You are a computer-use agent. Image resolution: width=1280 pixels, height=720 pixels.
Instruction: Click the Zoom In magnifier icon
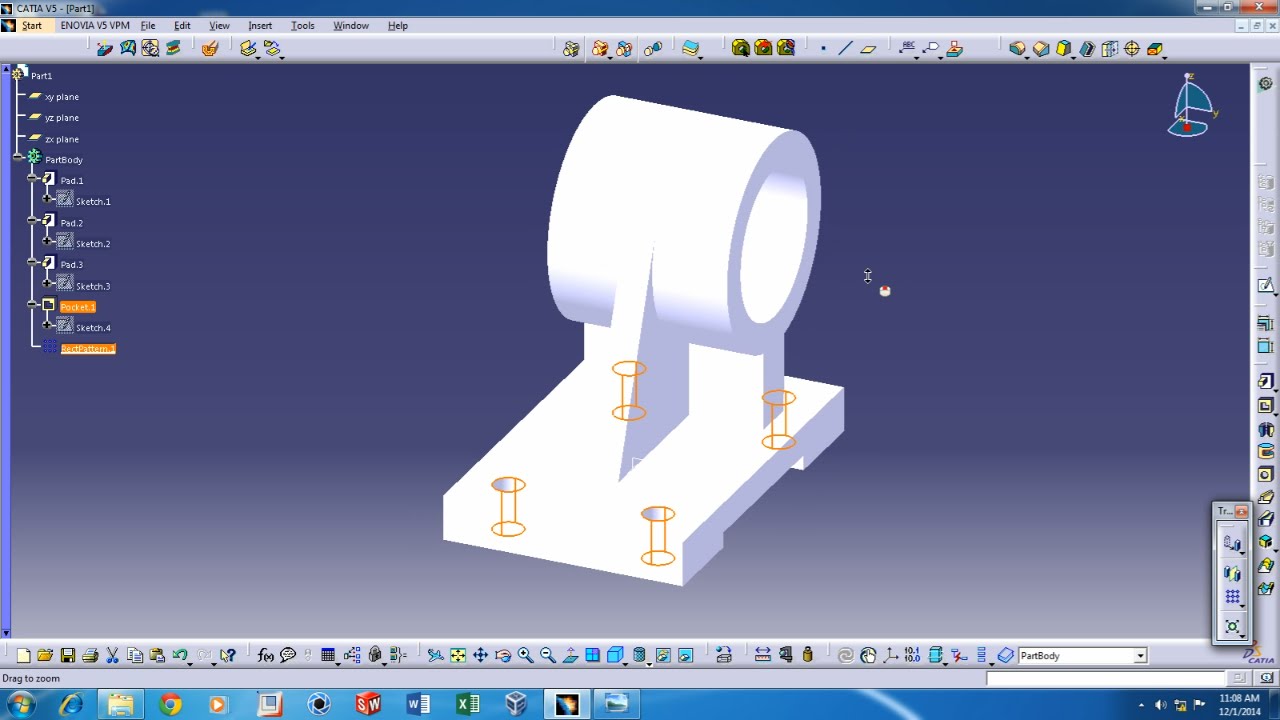[525, 656]
